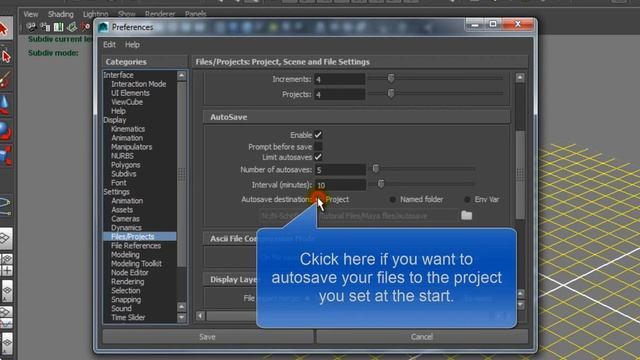Click horizontal scrollbar left arrow
The image size is (640, 360).
tap(200, 316)
